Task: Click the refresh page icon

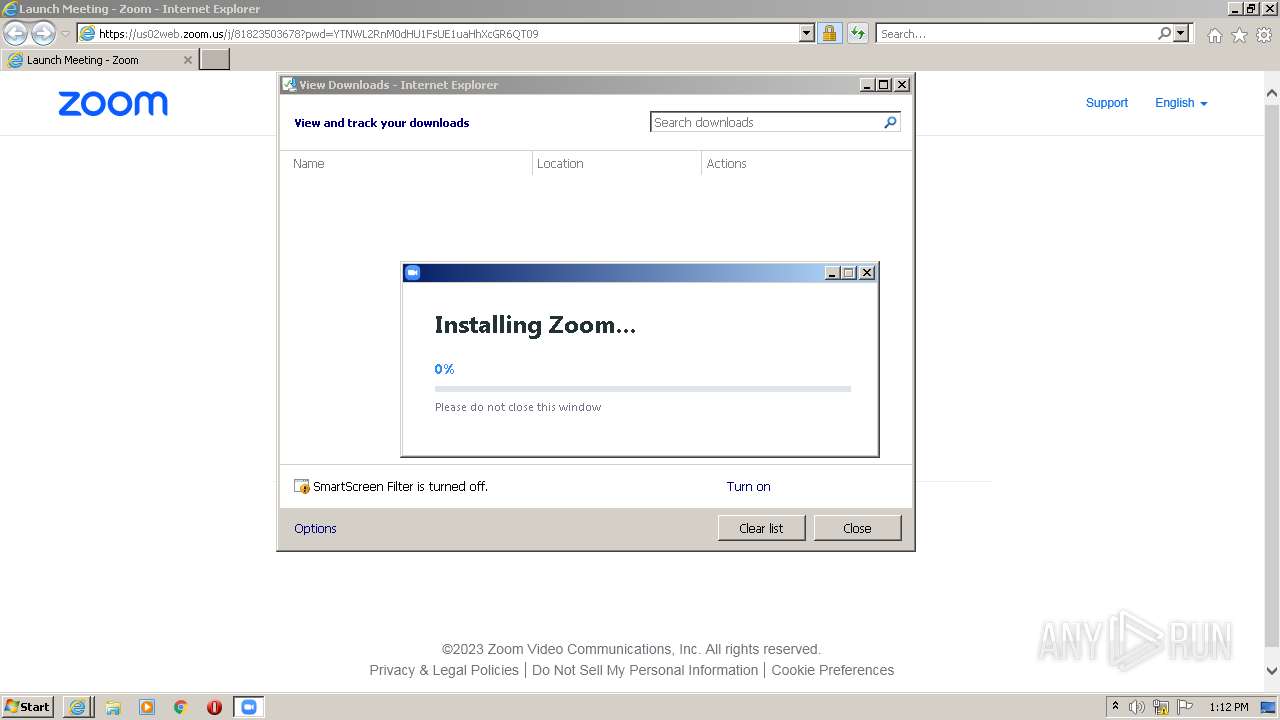Action: (x=857, y=33)
